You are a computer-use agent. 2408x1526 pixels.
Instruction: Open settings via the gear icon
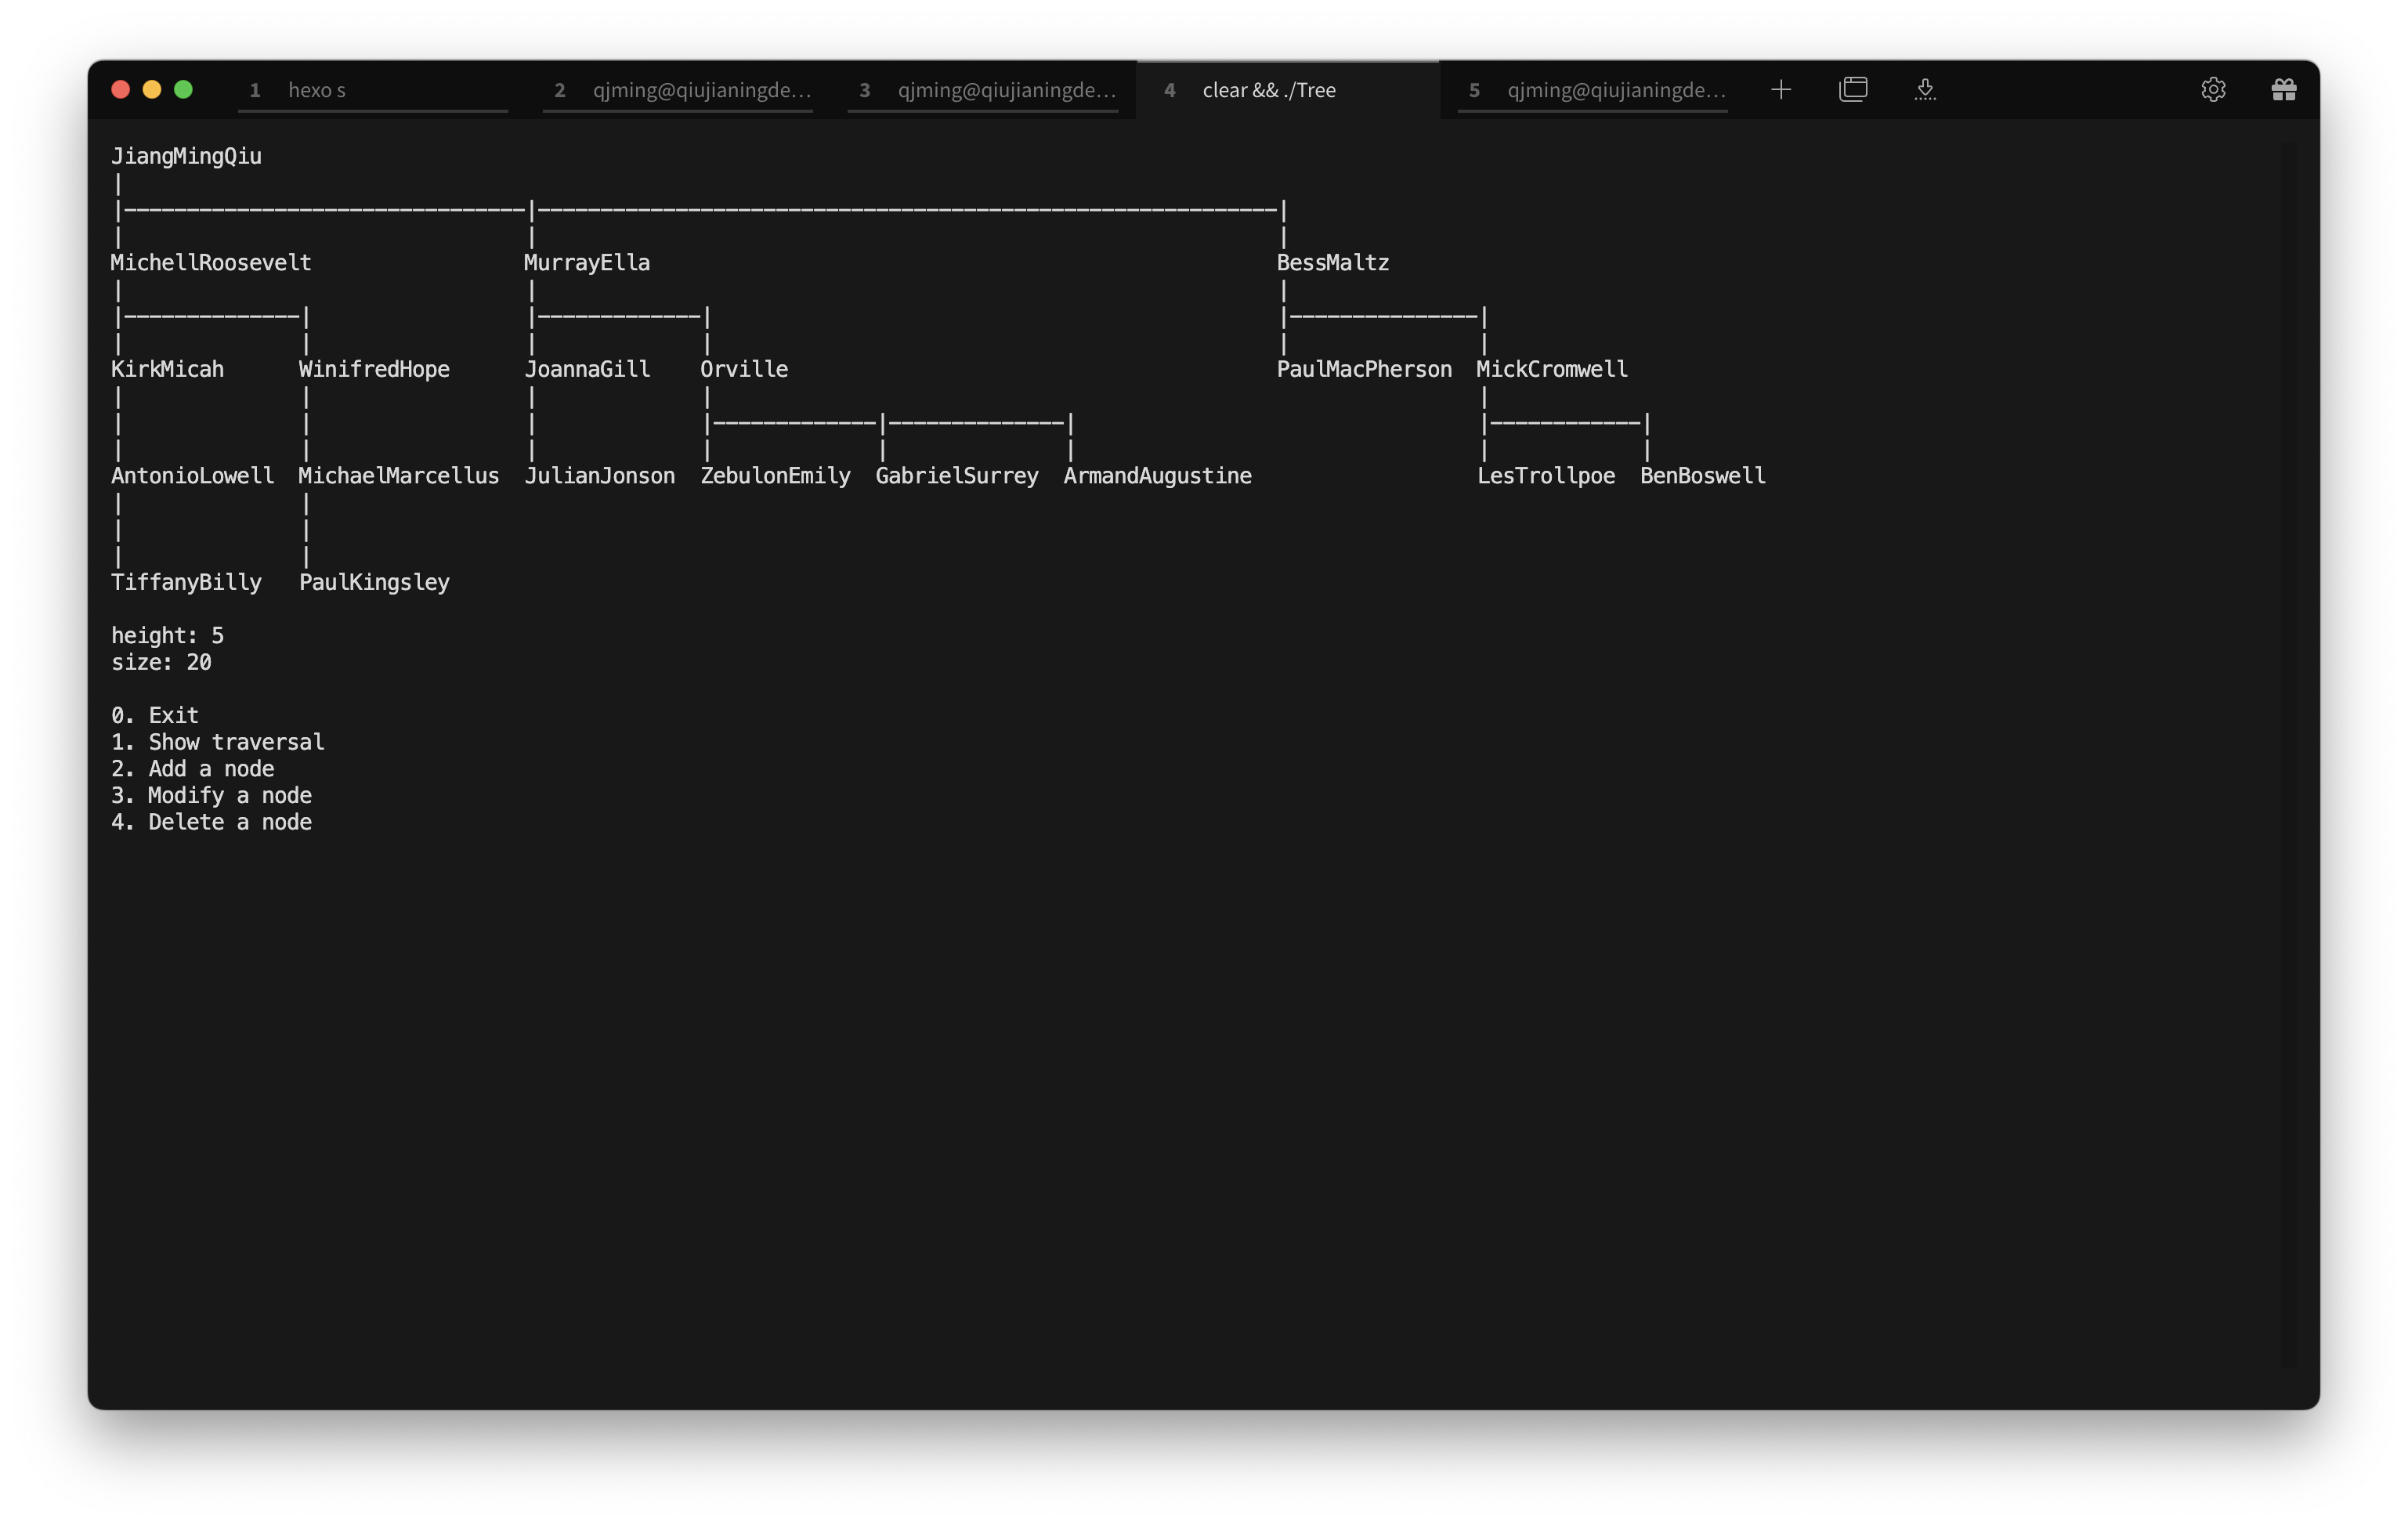[2213, 90]
